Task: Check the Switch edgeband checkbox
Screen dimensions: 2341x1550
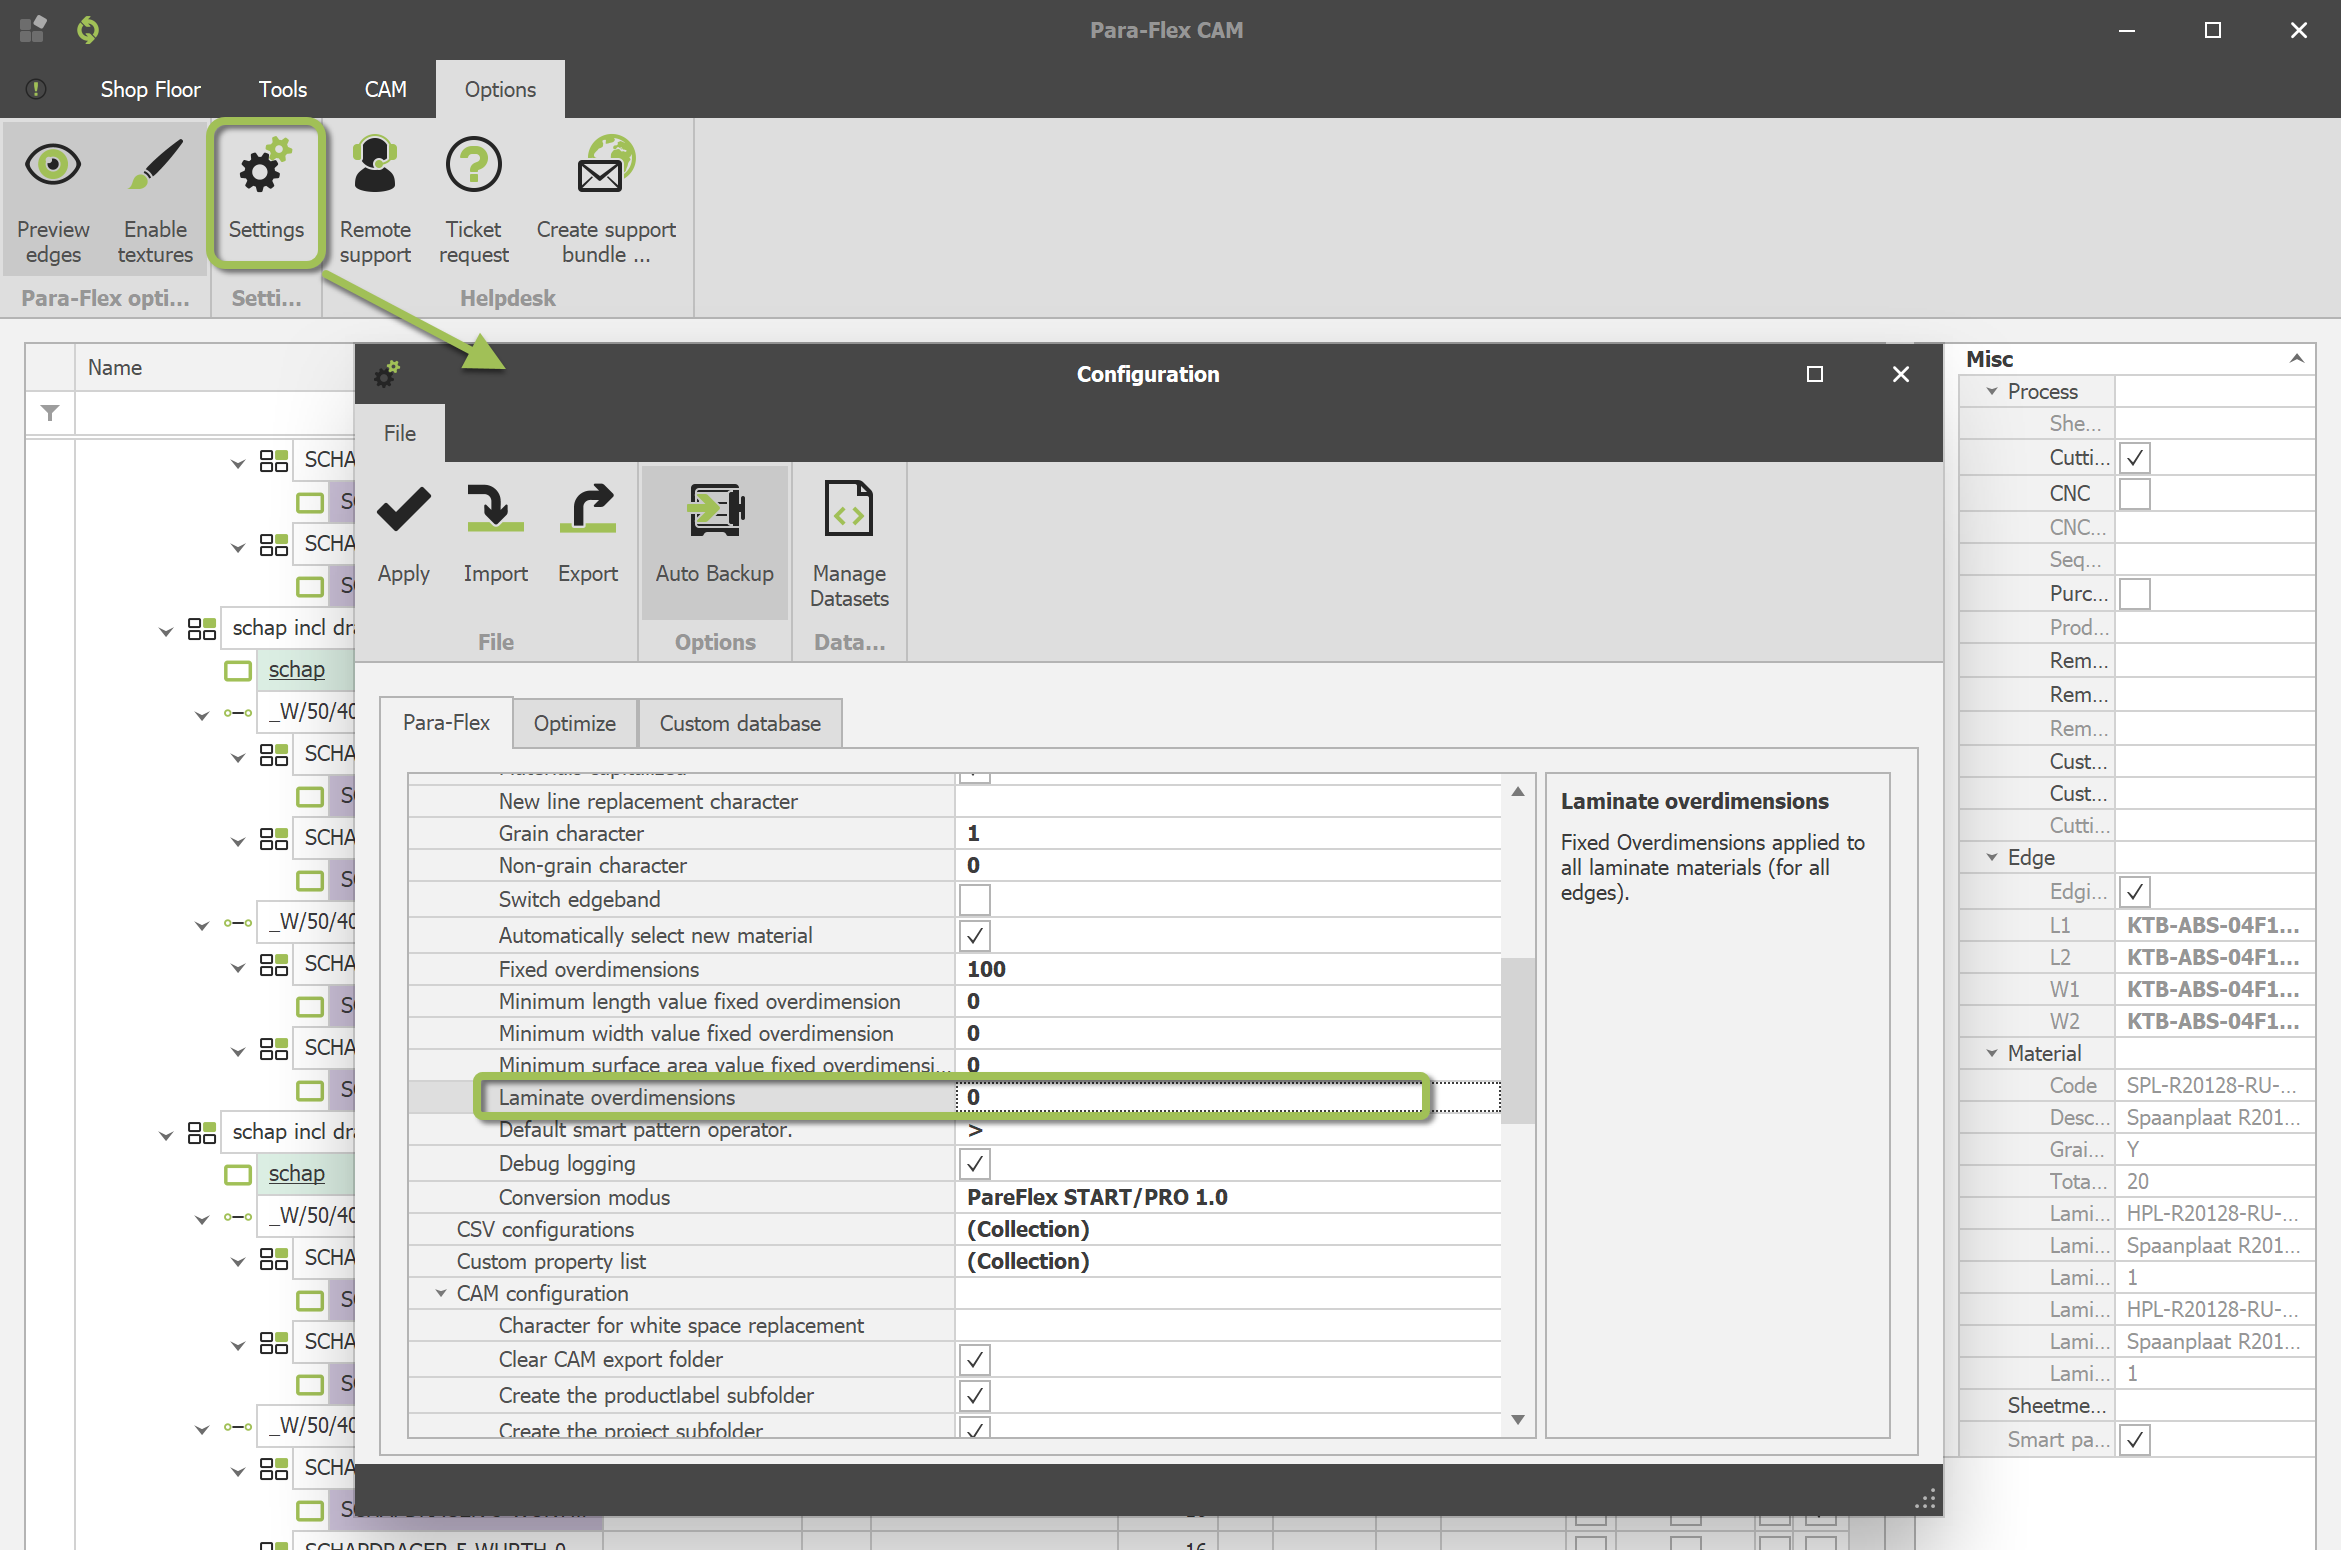Action: tap(974, 900)
